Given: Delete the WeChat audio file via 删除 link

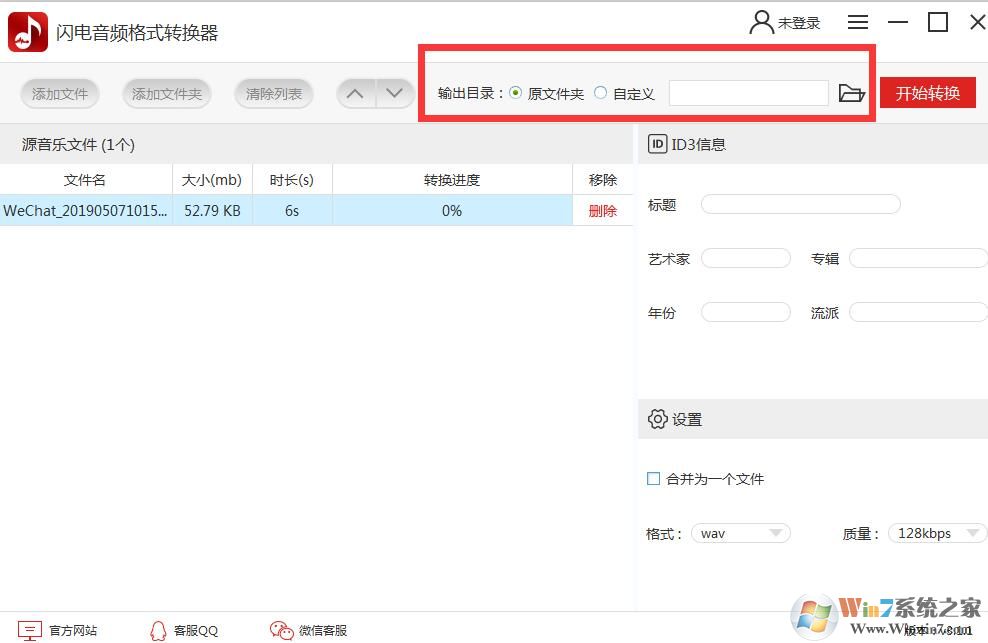Looking at the screenshot, I should click(602, 211).
